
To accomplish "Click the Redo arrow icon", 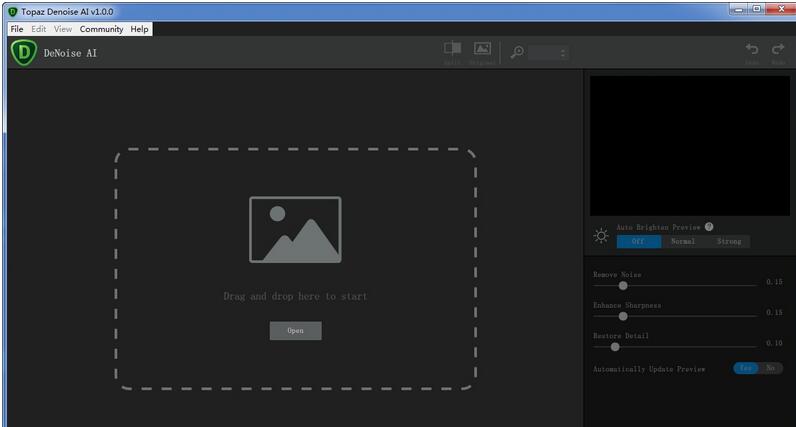I will [777, 49].
